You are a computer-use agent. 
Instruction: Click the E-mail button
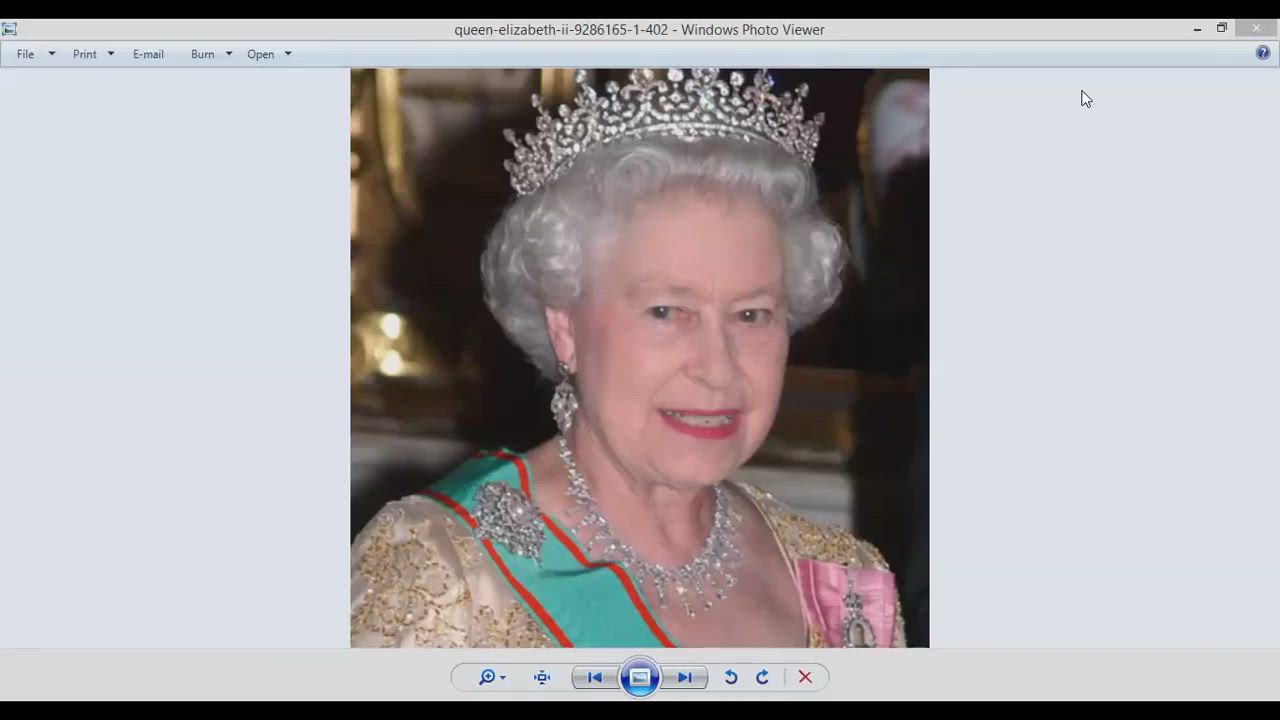148,54
